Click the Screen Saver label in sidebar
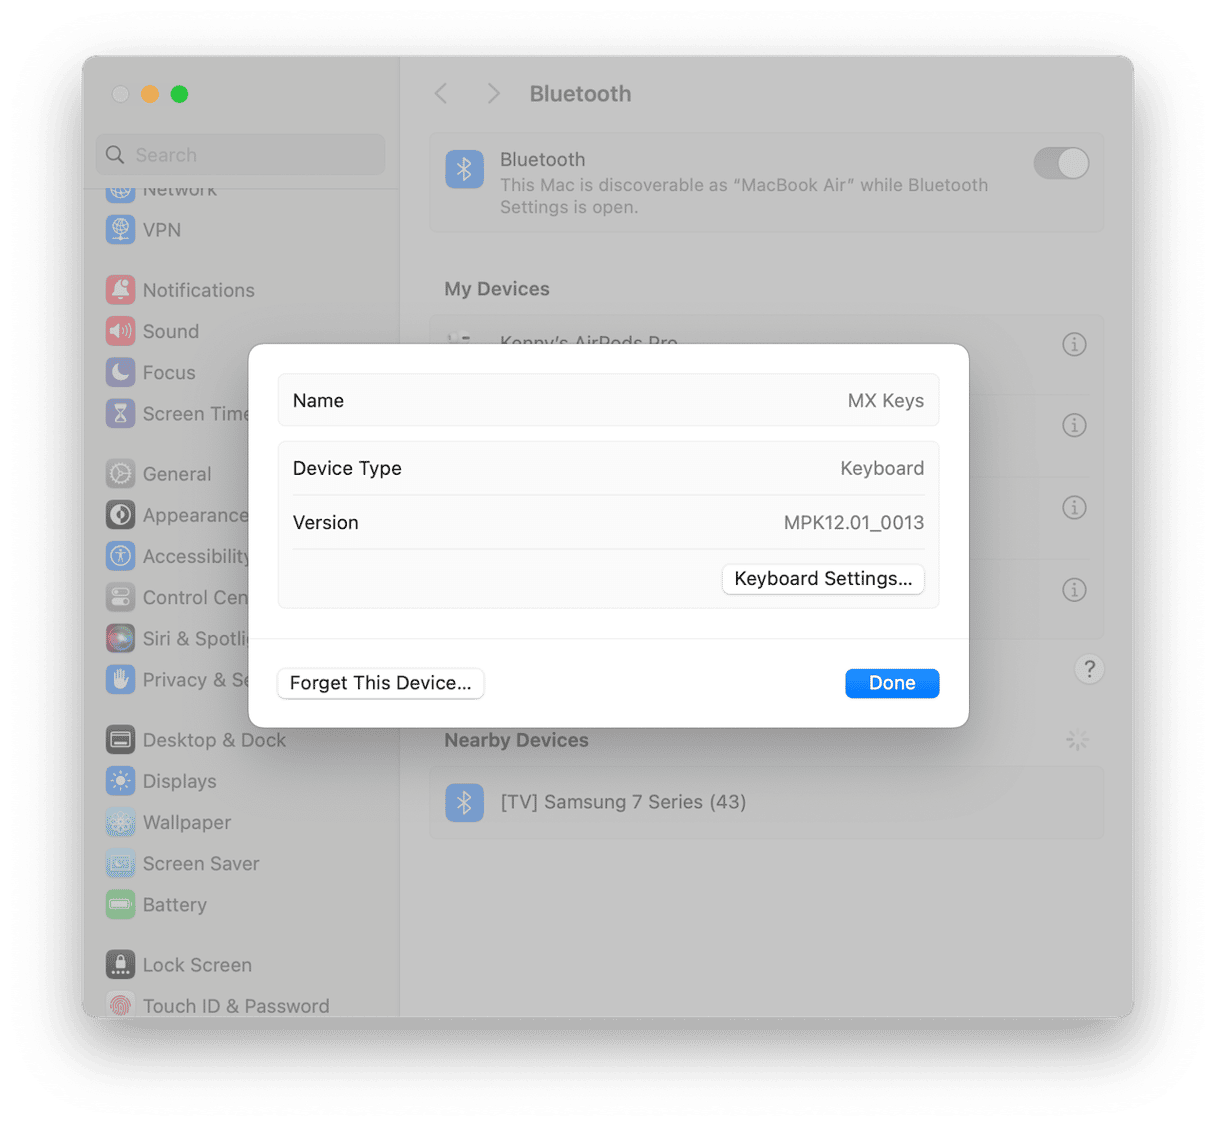This screenshot has width=1216, height=1126. point(201,863)
